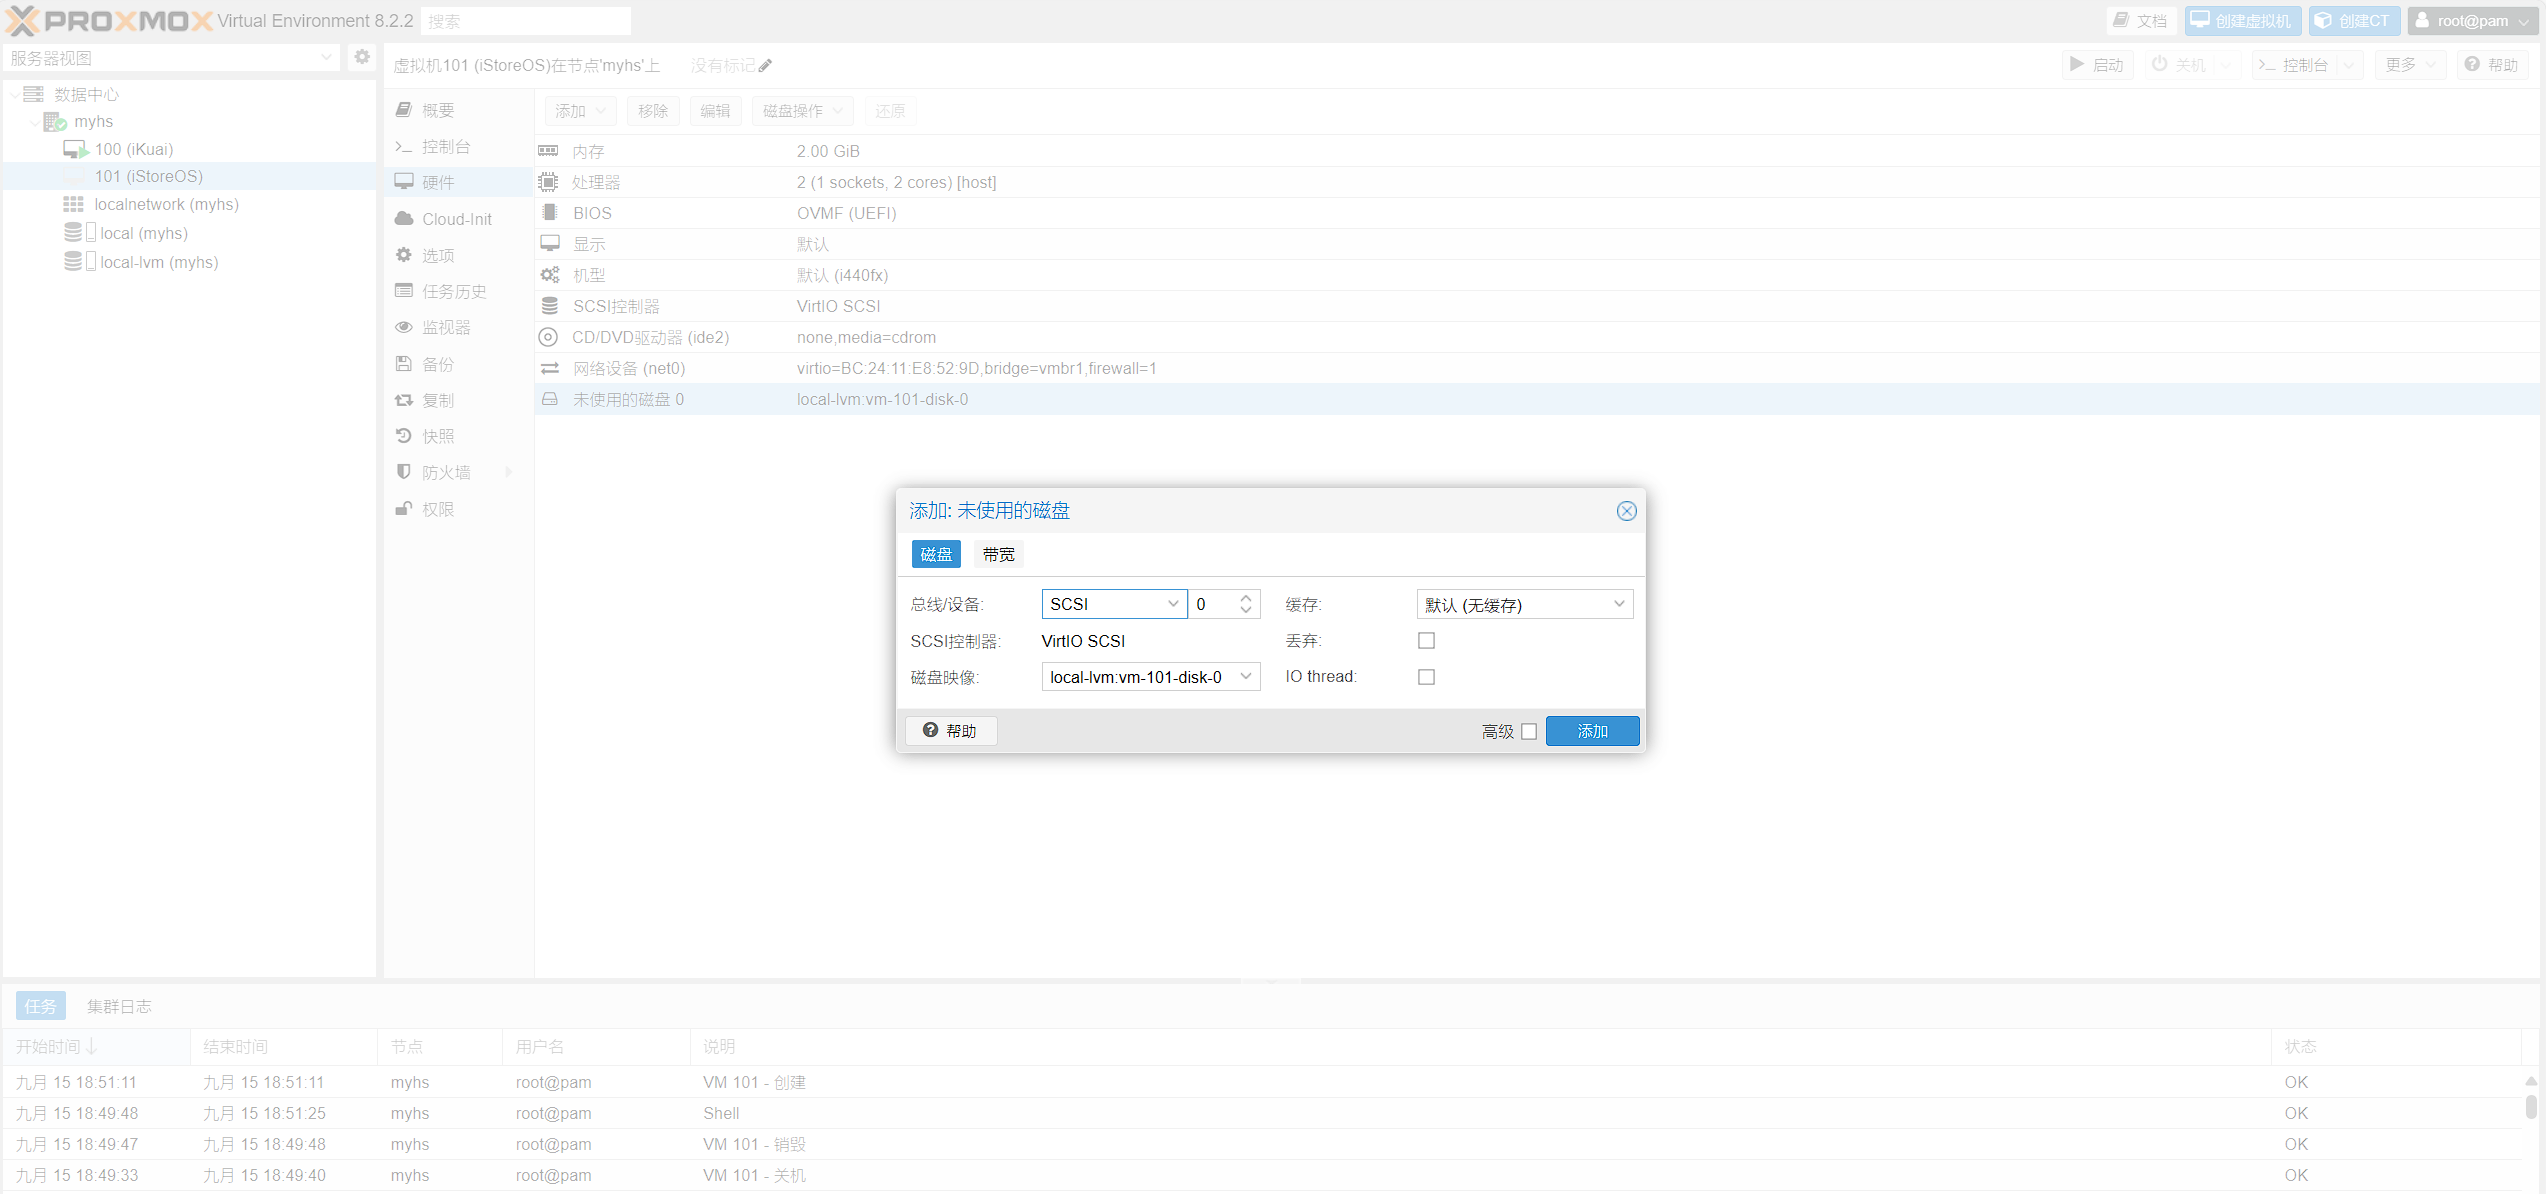Switch to the 带宽 bandwidth tab

pyautogui.click(x=997, y=554)
